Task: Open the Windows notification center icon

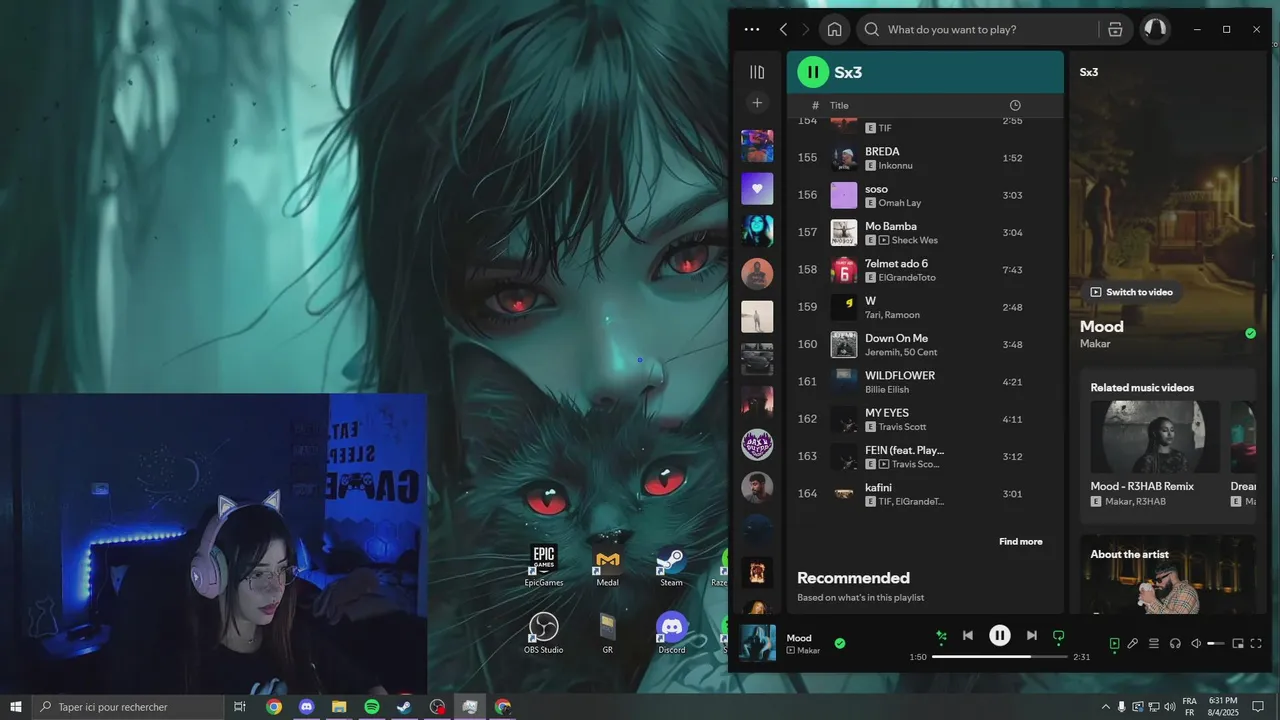Action: coord(1258,707)
